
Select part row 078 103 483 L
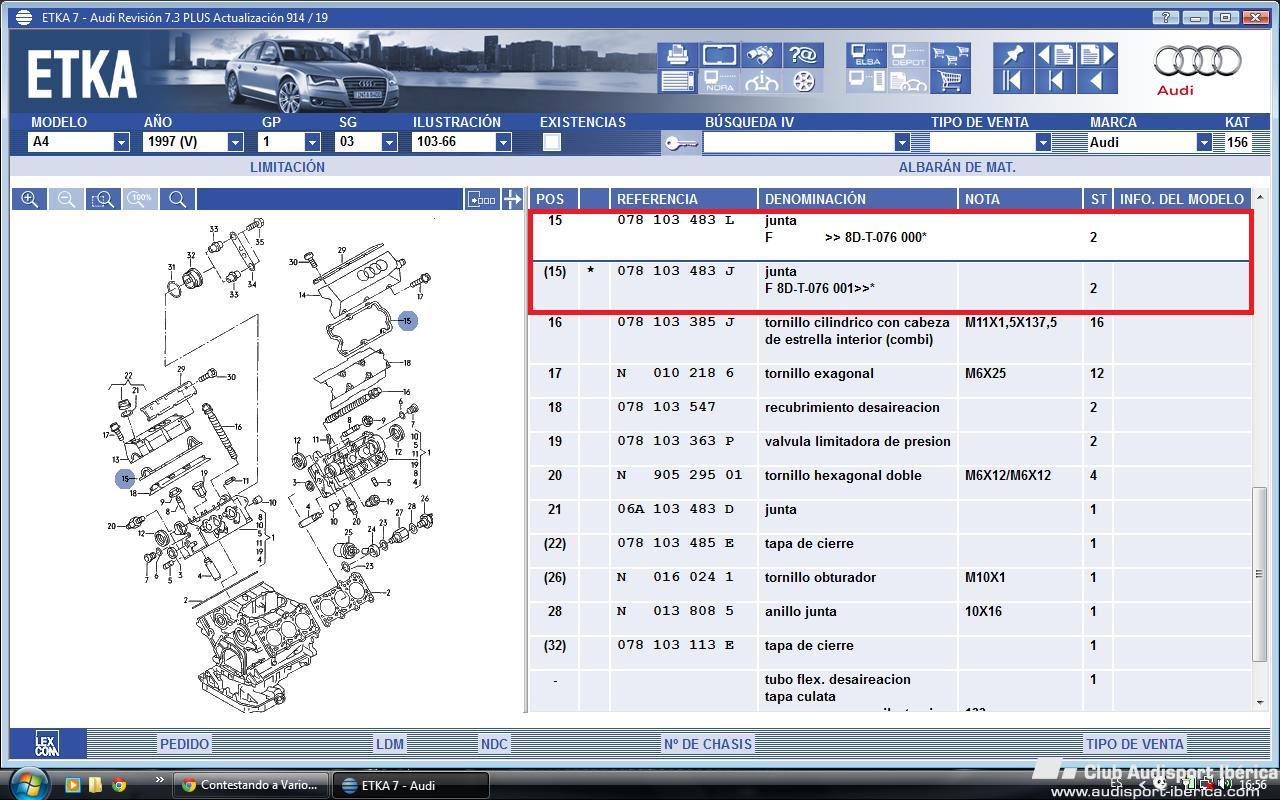pos(890,236)
